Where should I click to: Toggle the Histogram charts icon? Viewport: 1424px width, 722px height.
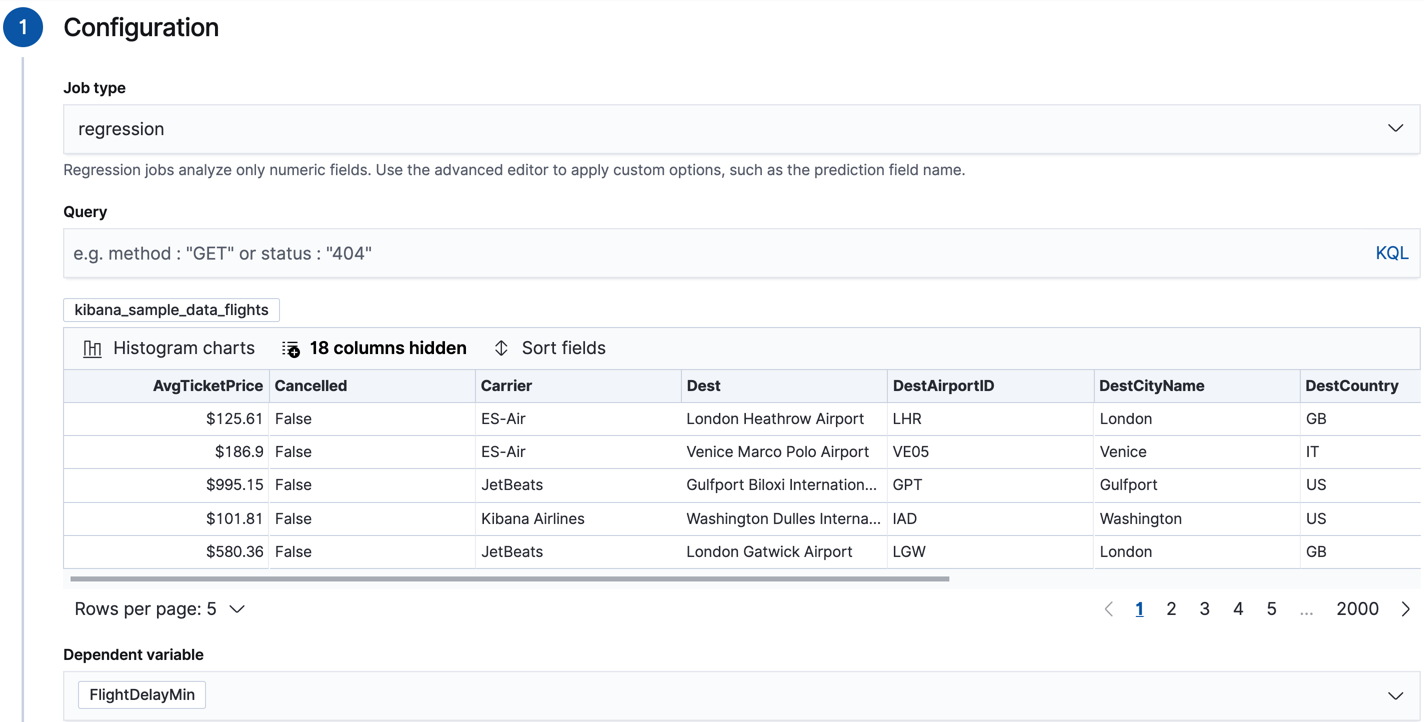click(x=92, y=347)
